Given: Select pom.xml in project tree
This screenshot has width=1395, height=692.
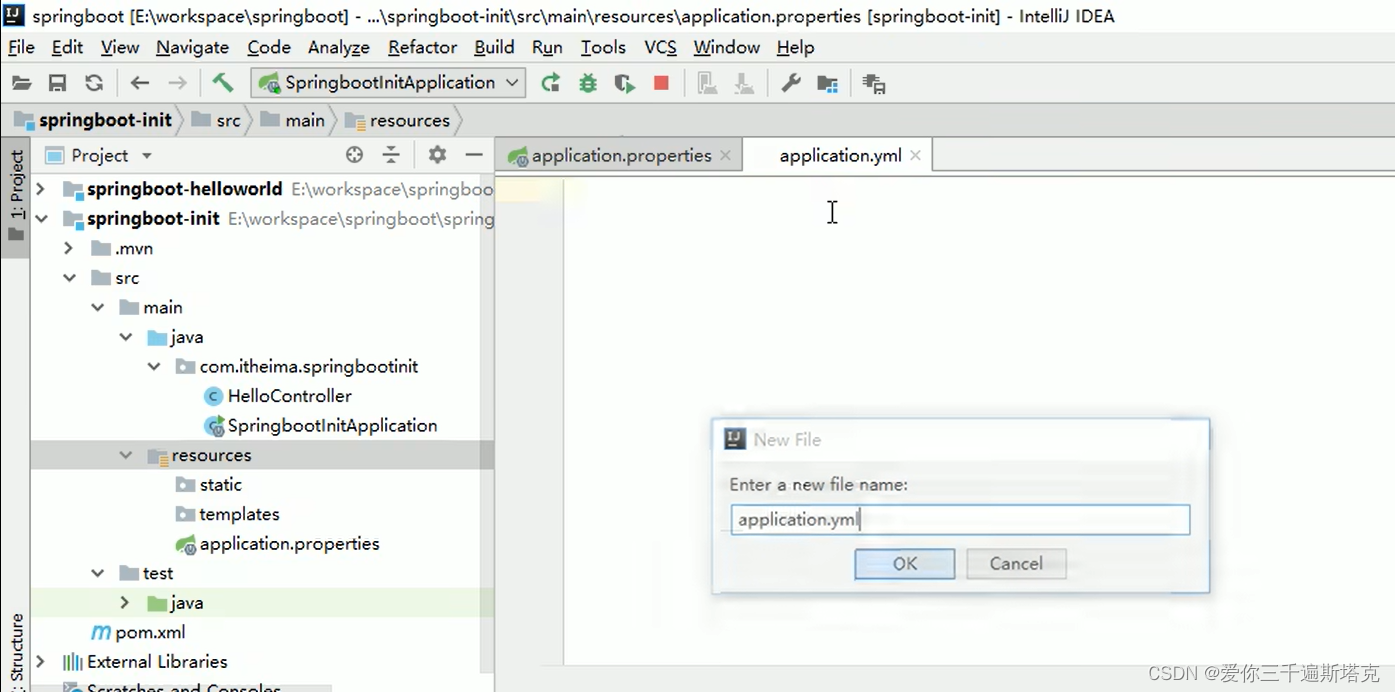Looking at the screenshot, I should tap(138, 632).
